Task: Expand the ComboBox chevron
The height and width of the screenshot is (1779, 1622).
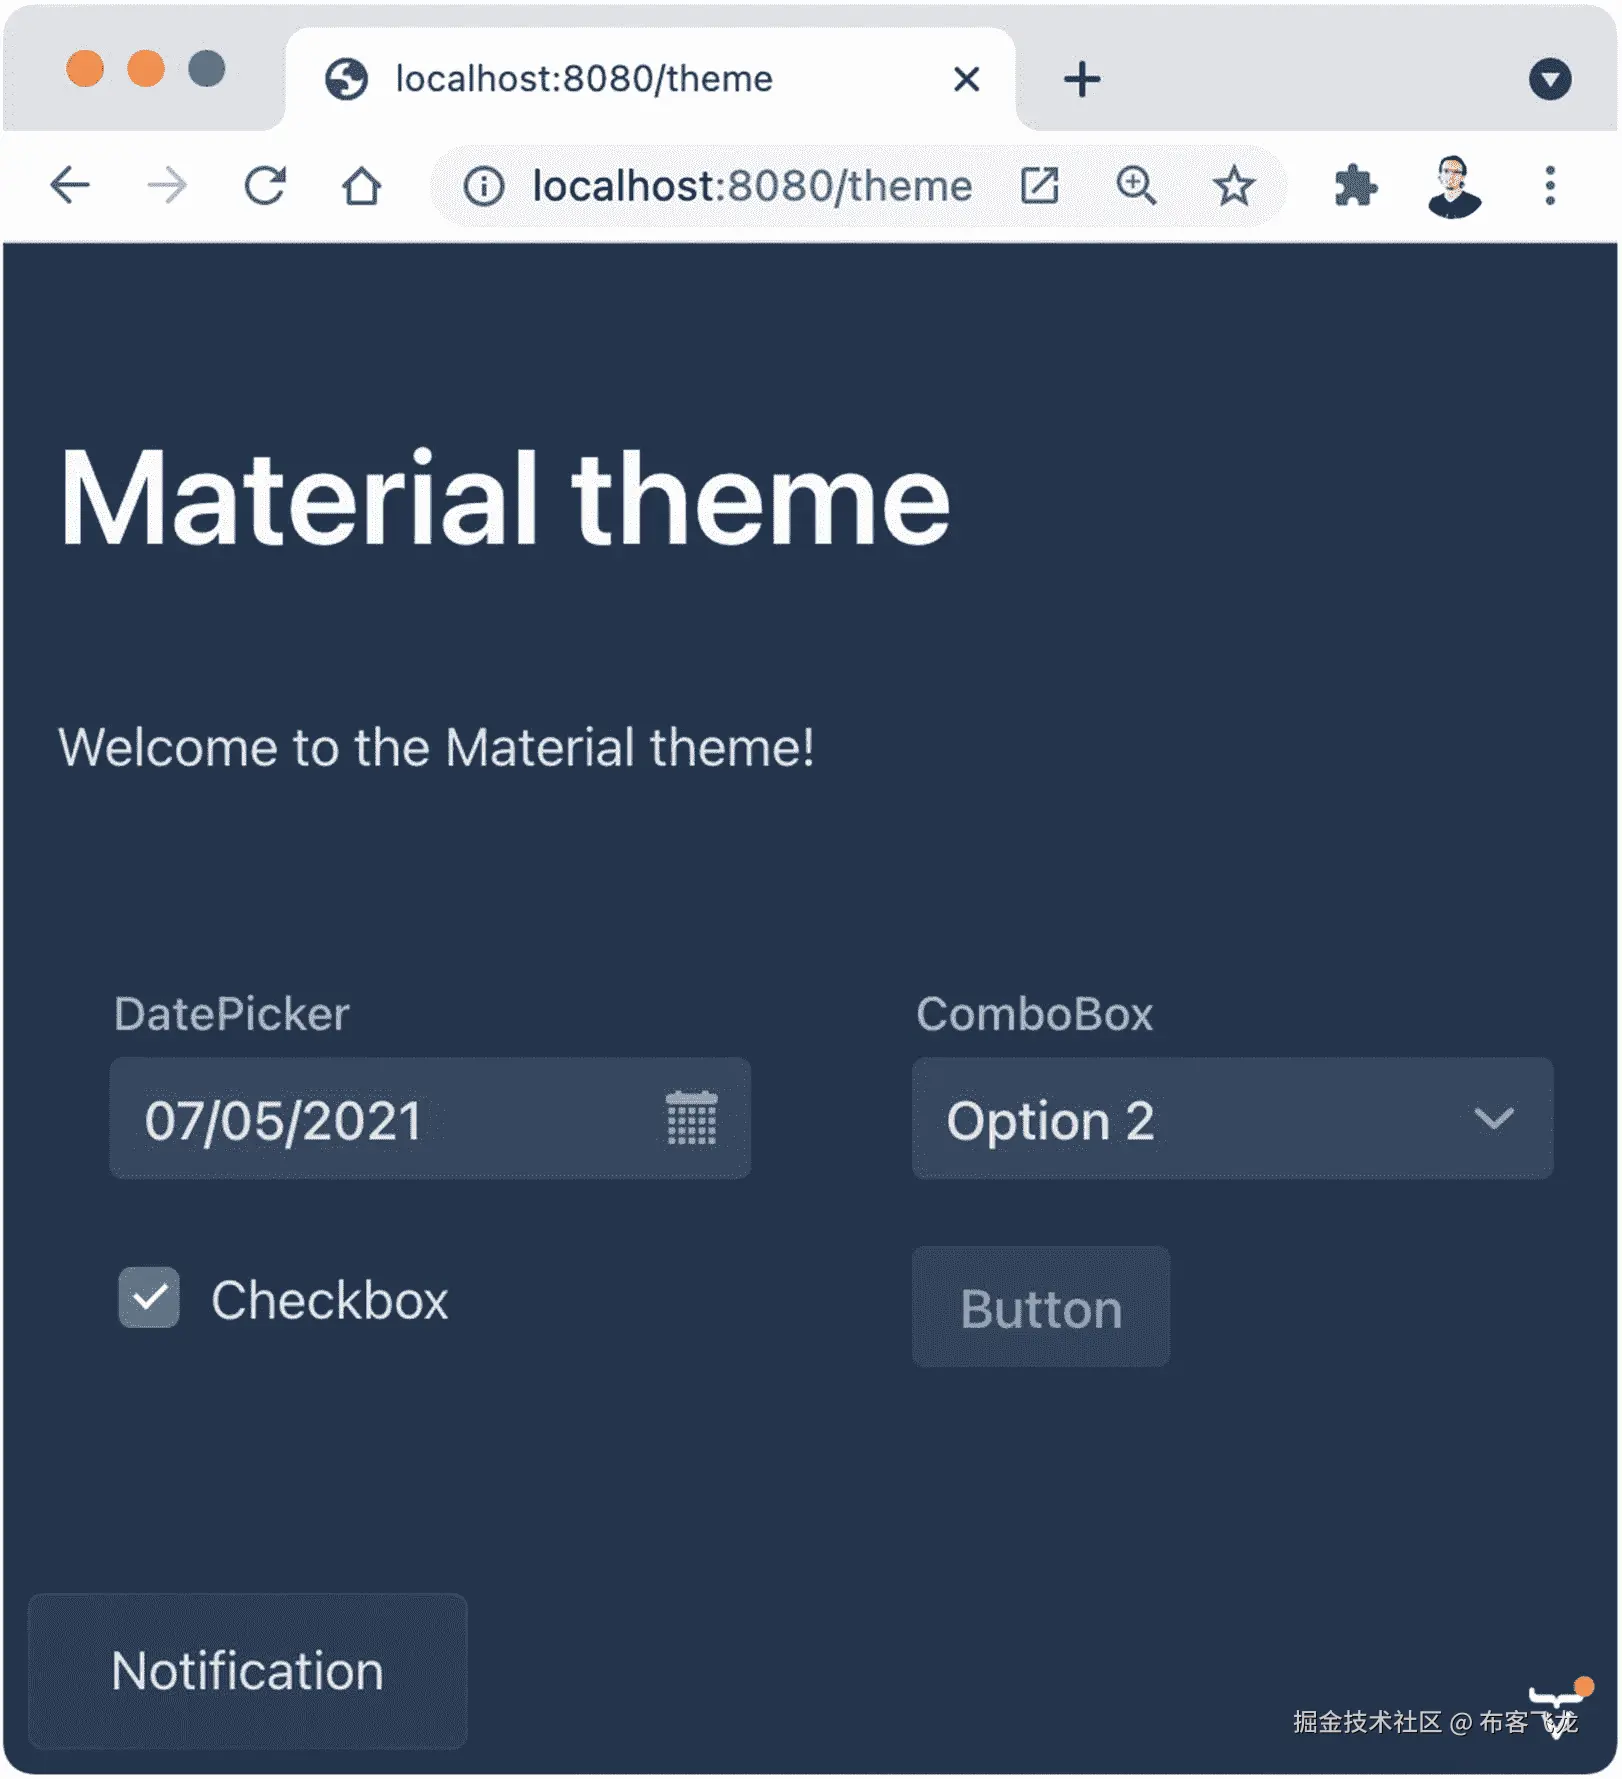Action: [1494, 1118]
